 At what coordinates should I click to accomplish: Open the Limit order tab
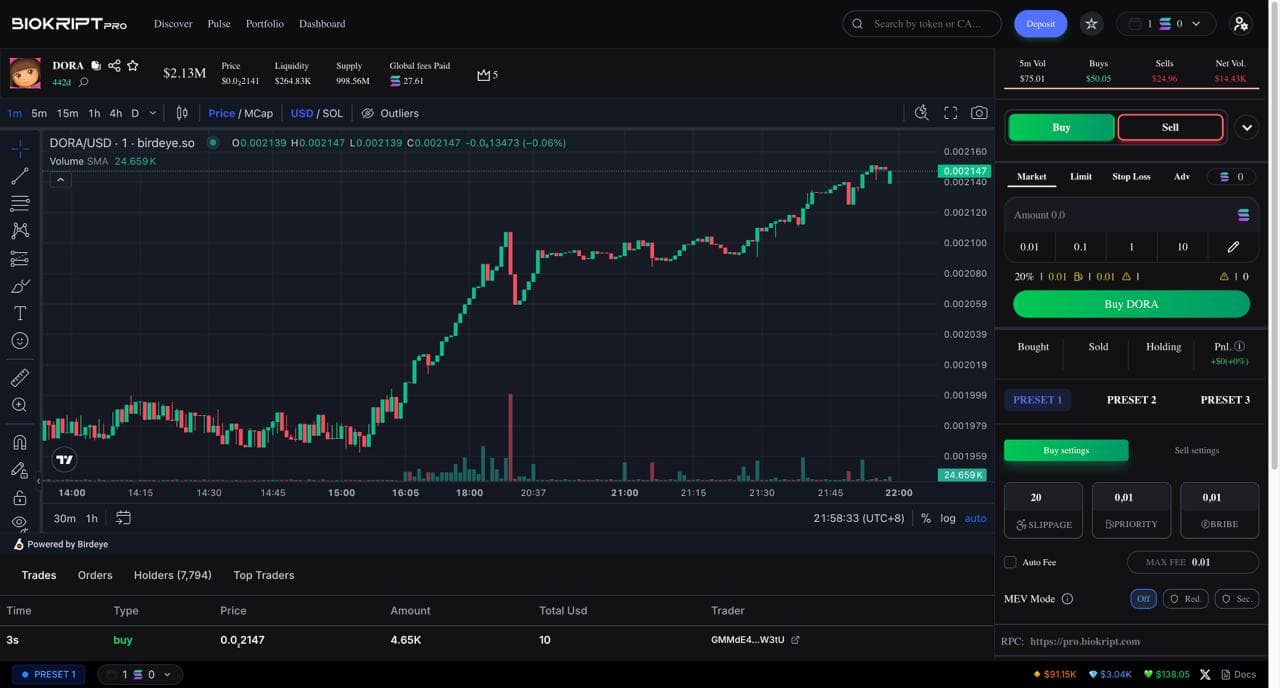[1080, 177]
